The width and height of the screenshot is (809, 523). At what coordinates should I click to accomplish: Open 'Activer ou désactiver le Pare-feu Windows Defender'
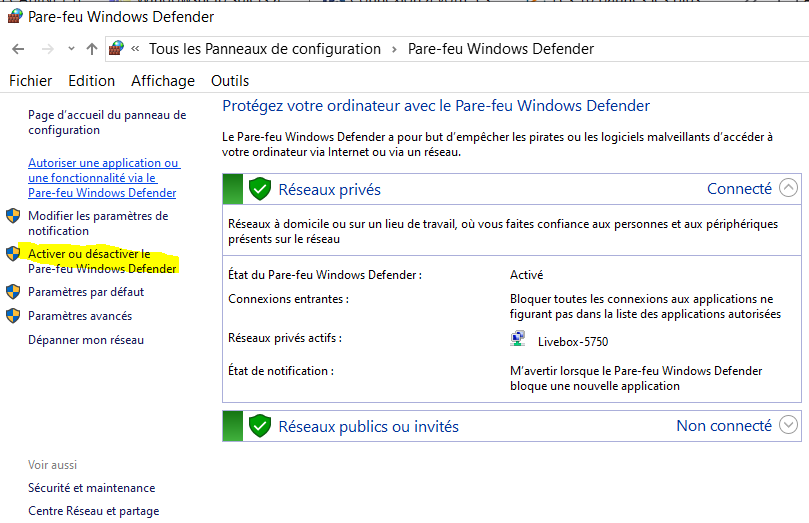(102, 261)
